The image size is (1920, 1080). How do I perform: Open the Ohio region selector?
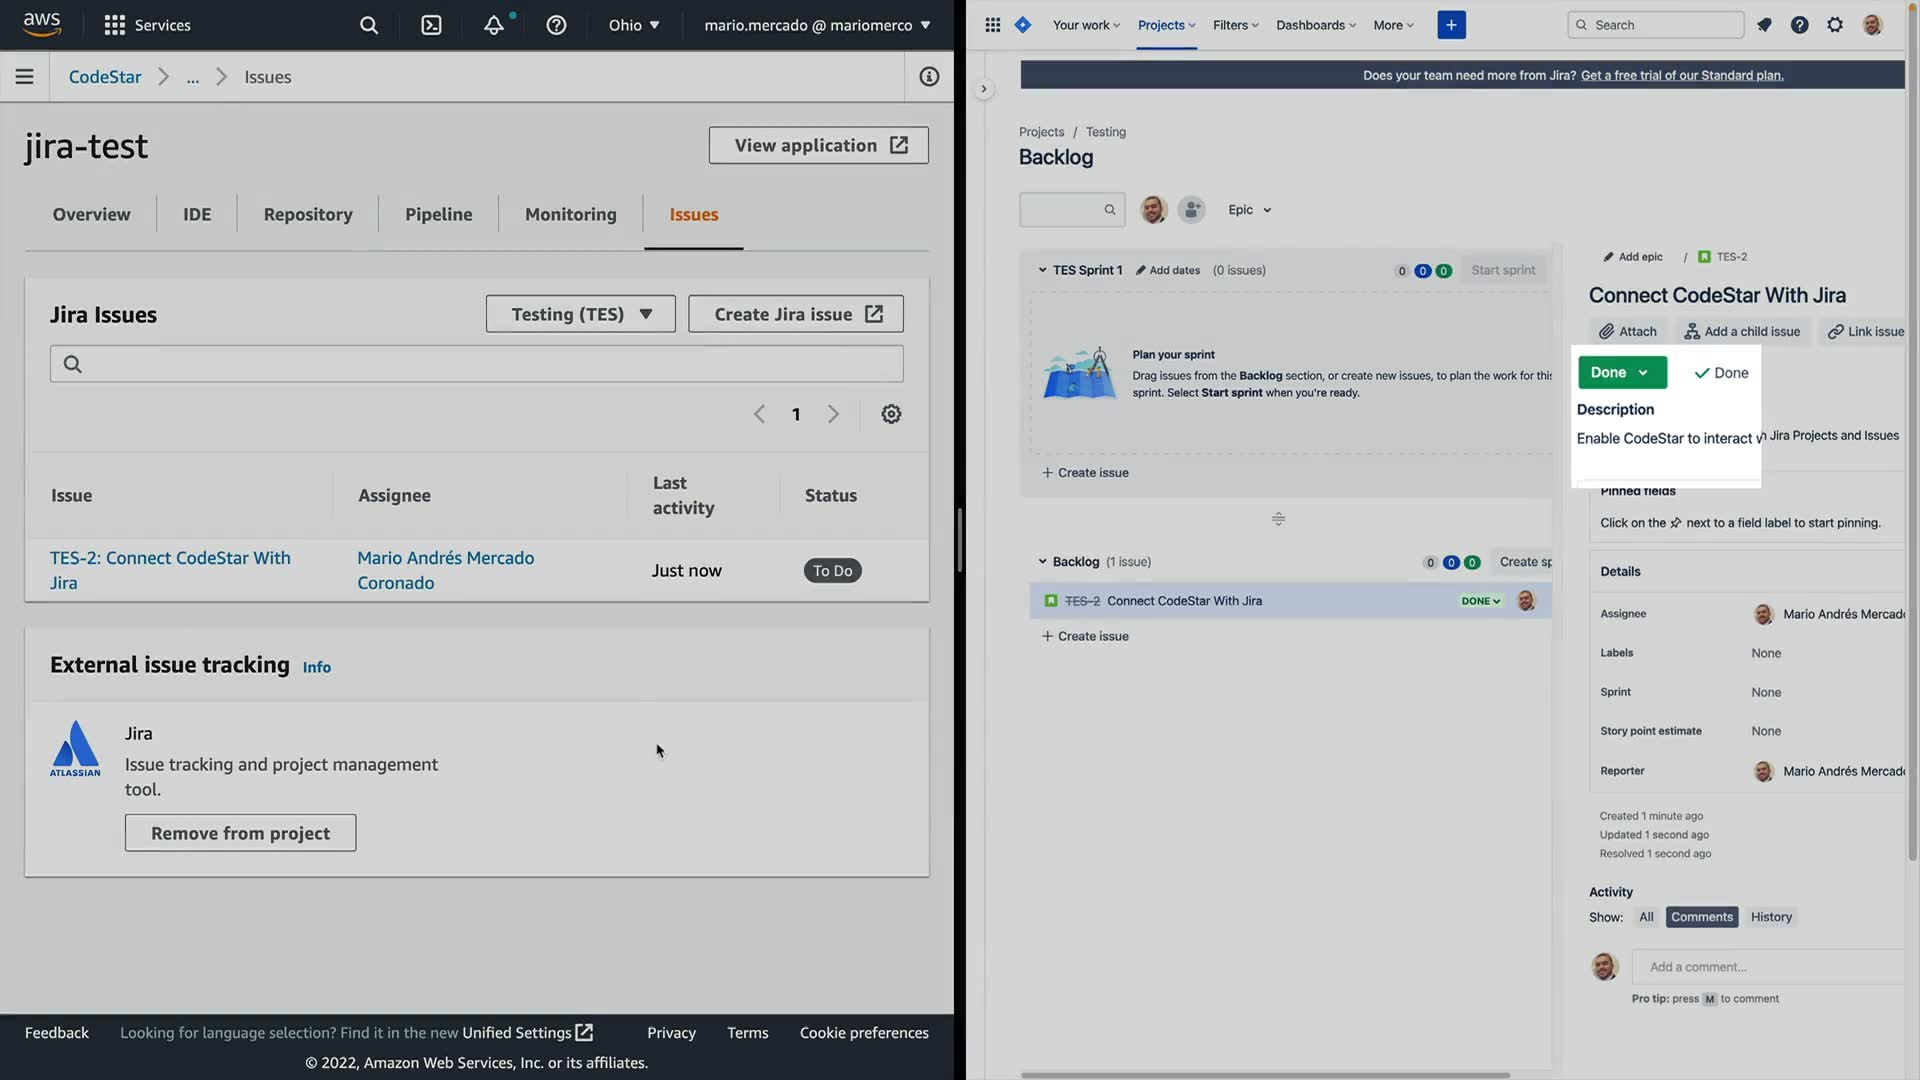[x=634, y=25]
